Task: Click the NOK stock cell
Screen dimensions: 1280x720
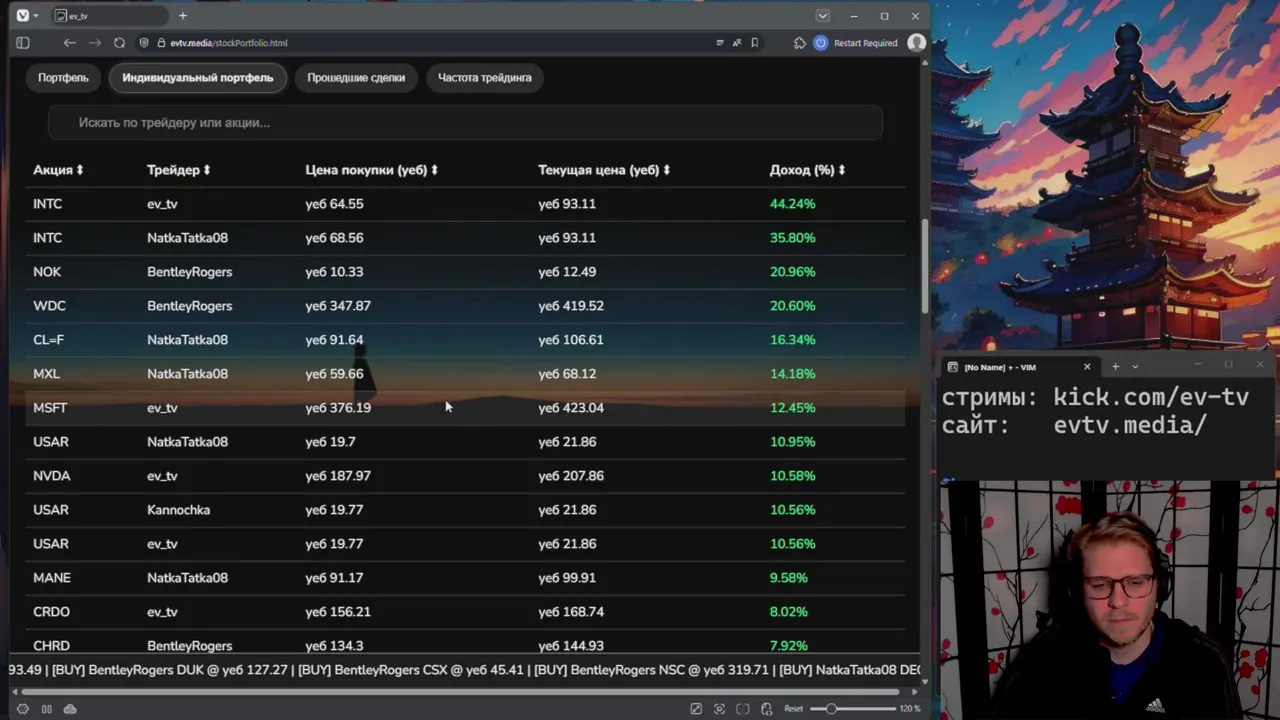Action: (47, 272)
